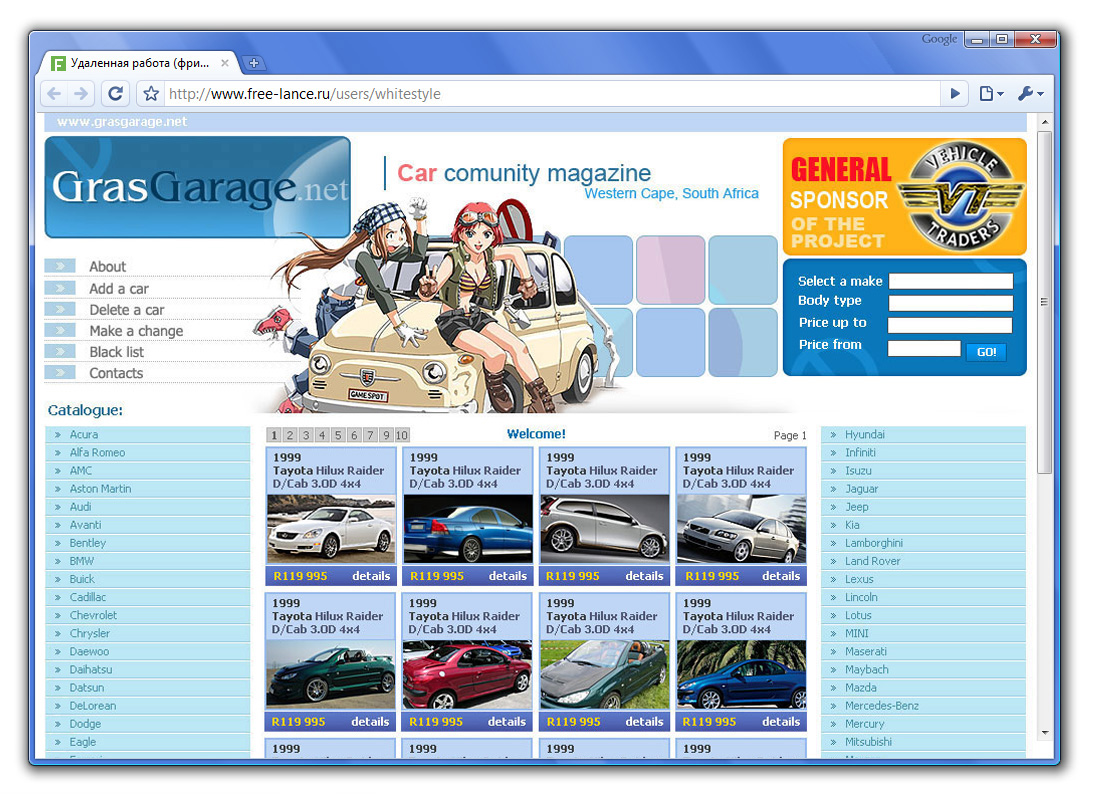
Task: Open the Jaguar catalogue link
Action: [x=862, y=489]
